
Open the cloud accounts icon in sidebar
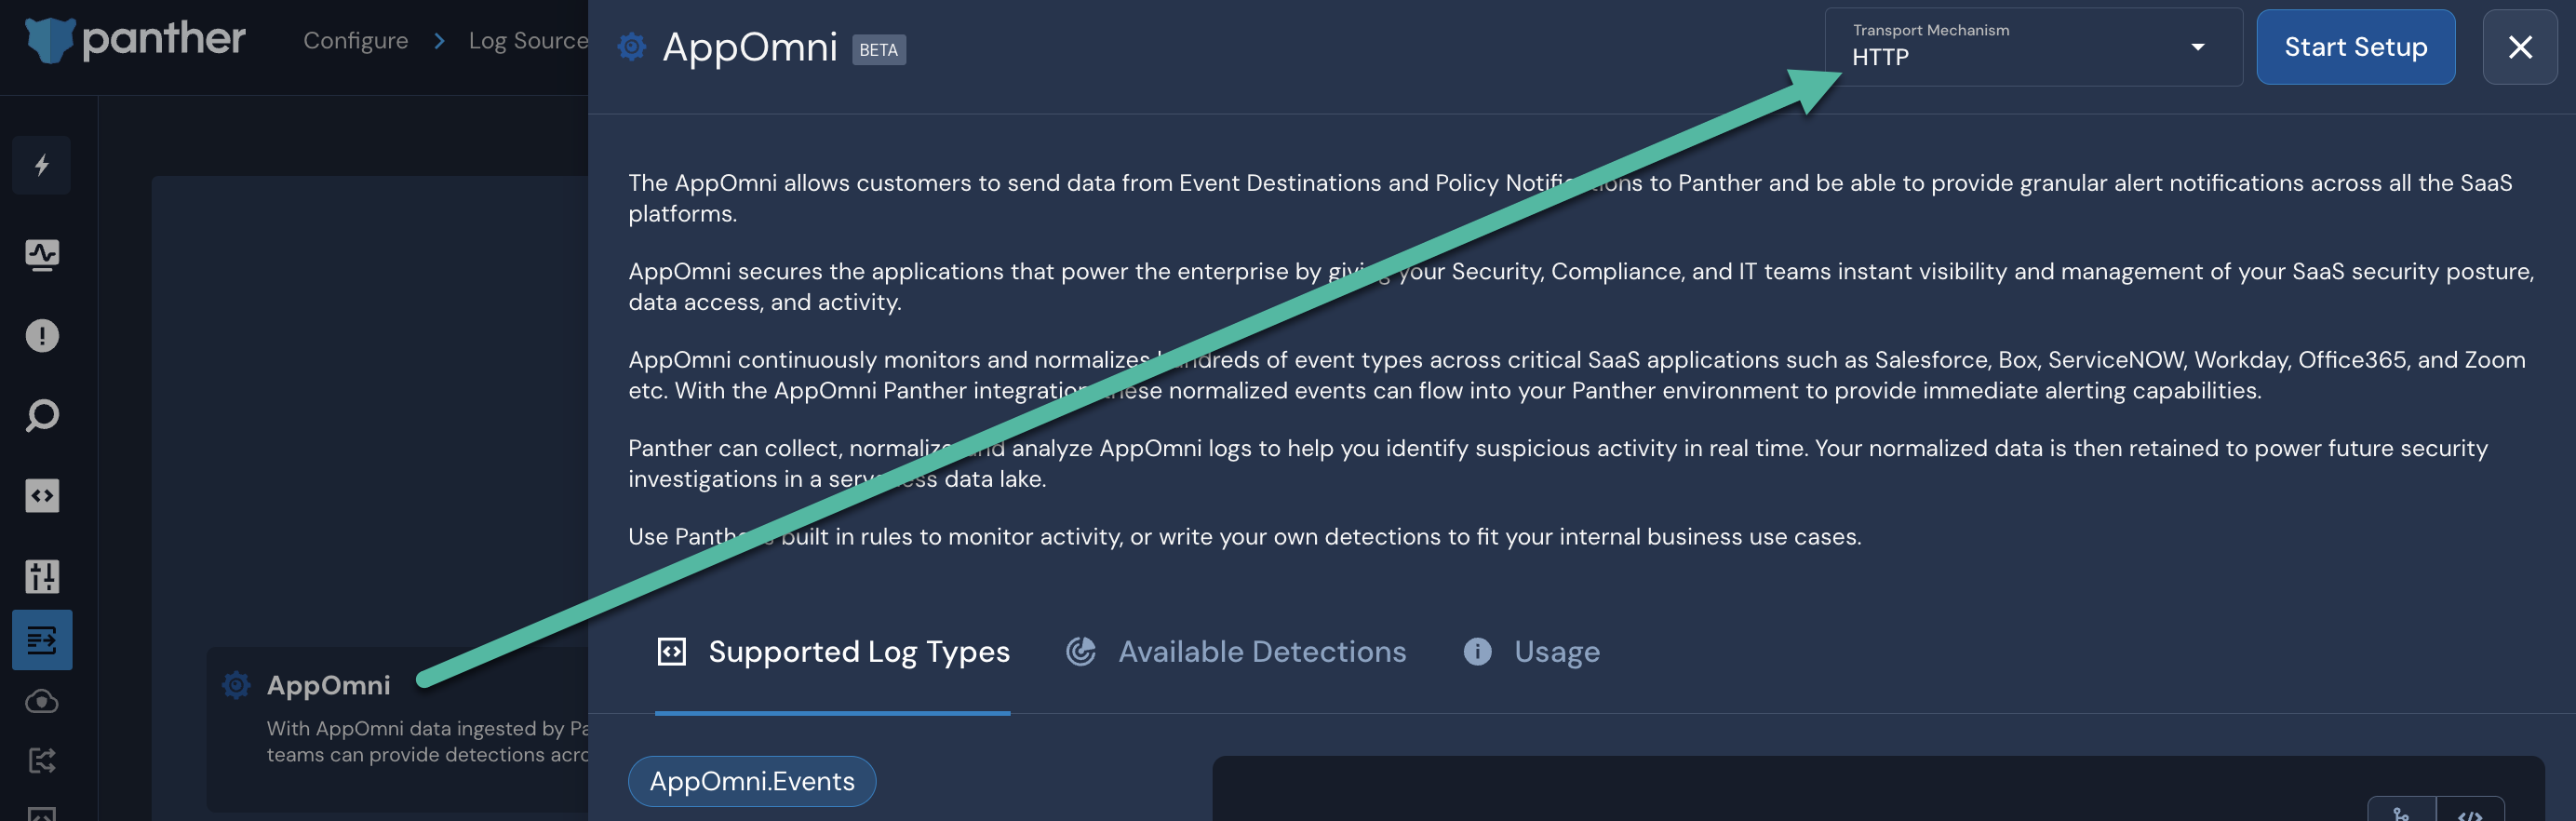(x=41, y=701)
